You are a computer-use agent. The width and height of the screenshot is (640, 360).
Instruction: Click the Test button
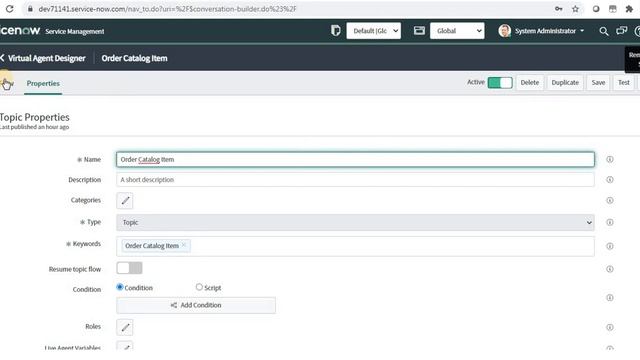(x=624, y=83)
